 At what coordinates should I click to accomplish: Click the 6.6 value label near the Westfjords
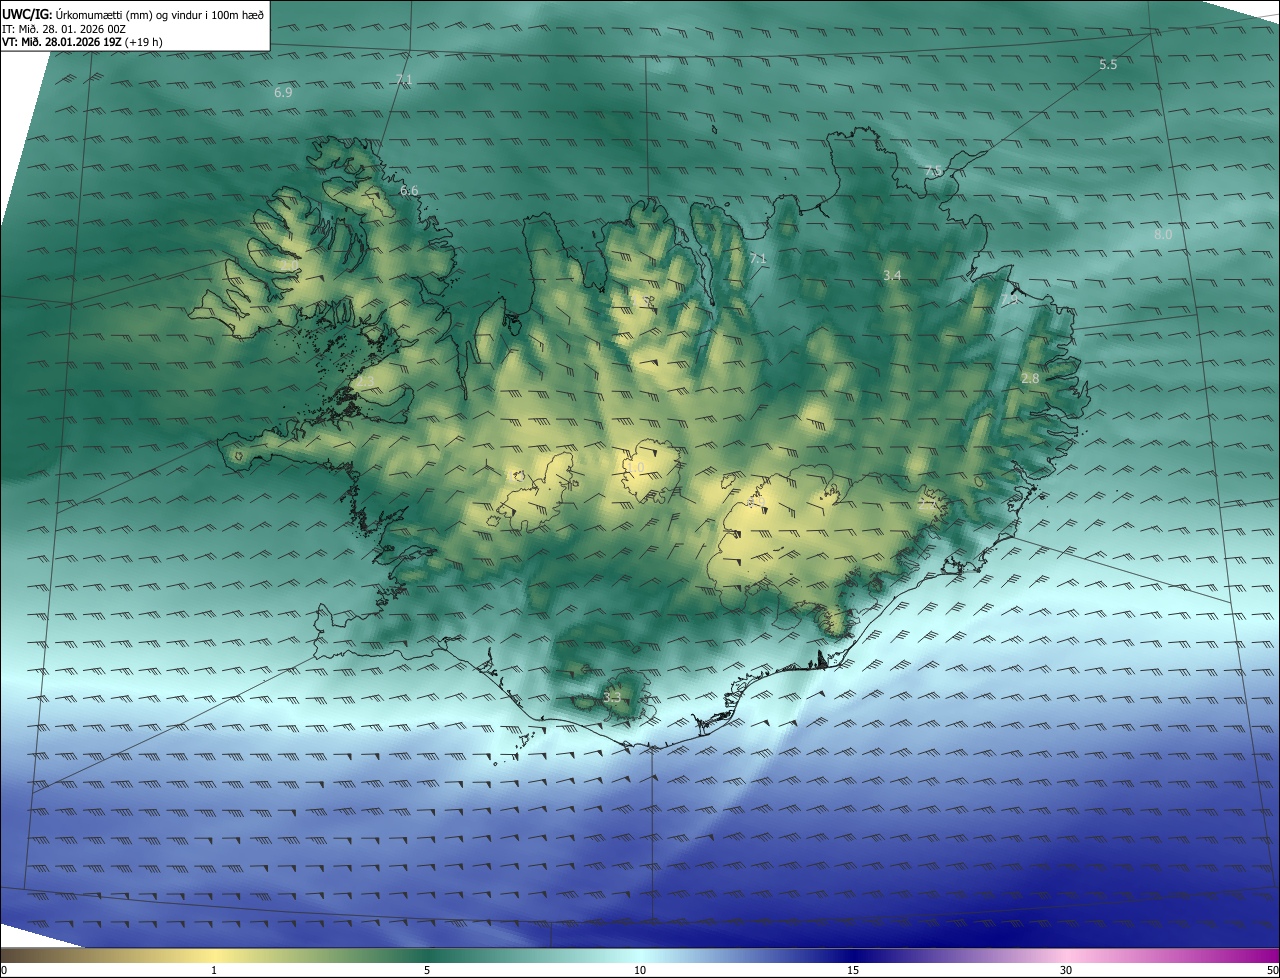tap(409, 190)
